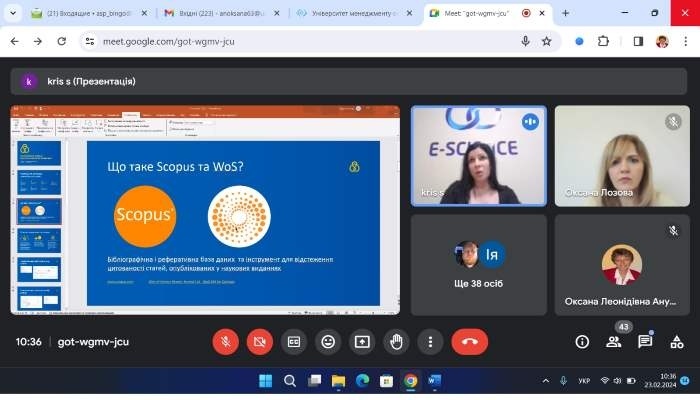This screenshot has height=400, width=700.
Task: Unmute the microphone in Meet
Action: point(225,341)
